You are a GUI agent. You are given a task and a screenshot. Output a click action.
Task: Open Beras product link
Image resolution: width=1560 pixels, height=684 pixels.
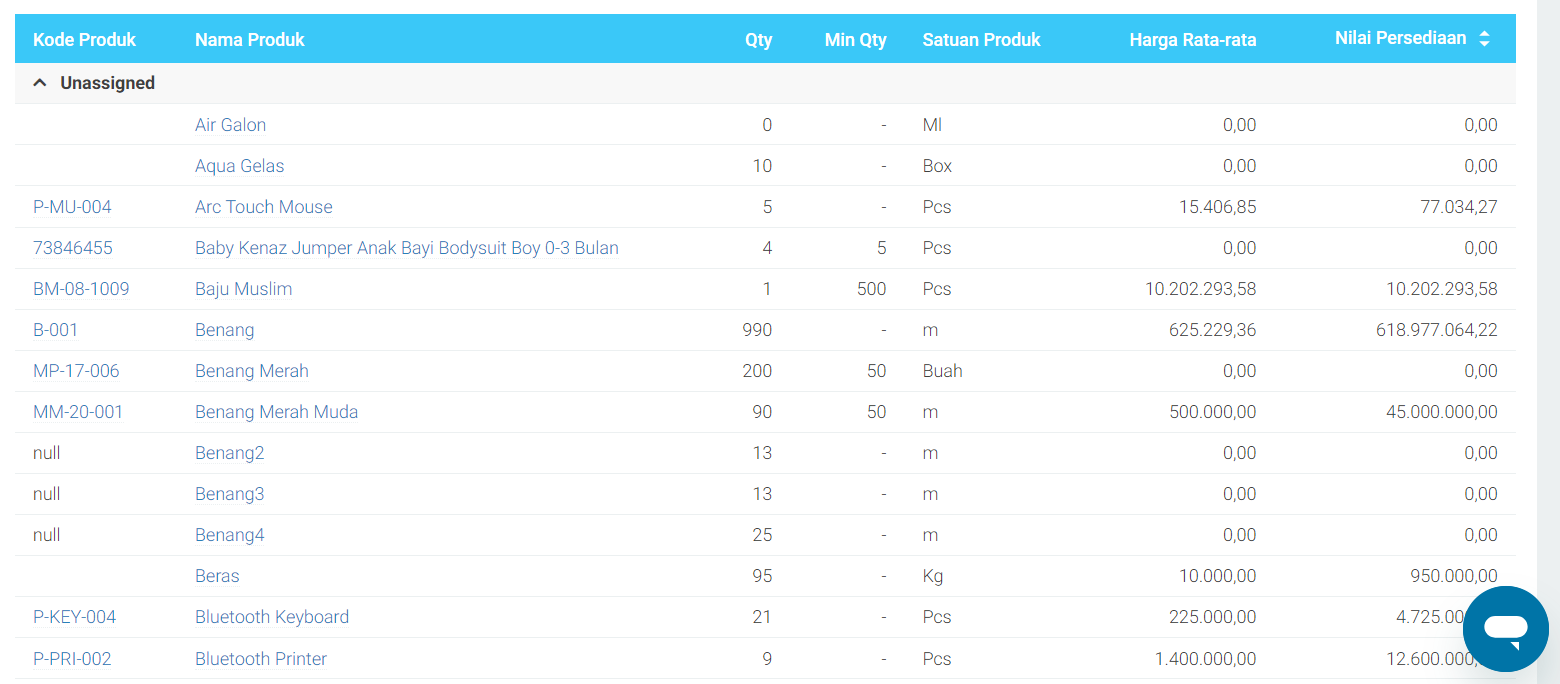coord(217,576)
